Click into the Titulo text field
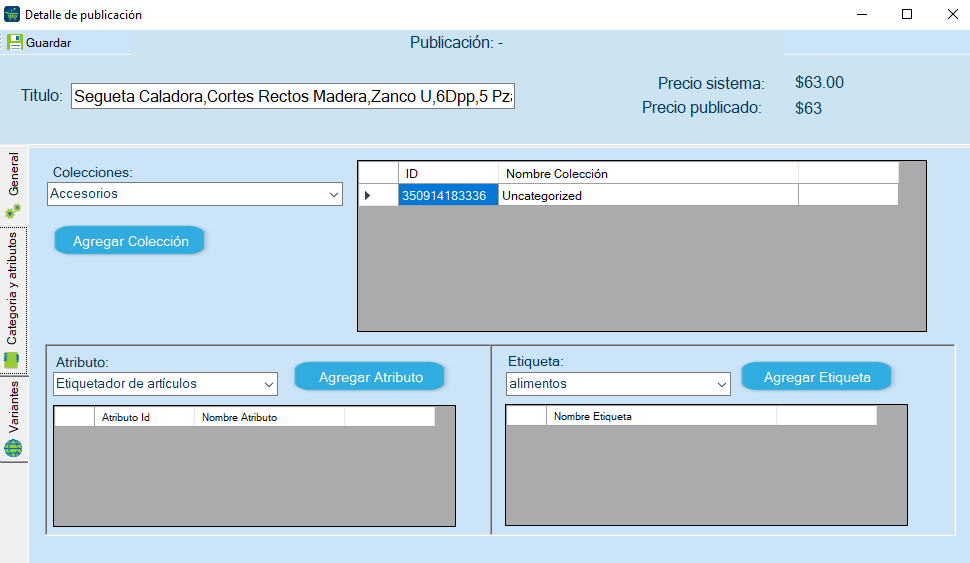970x563 pixels. (293, 97)
